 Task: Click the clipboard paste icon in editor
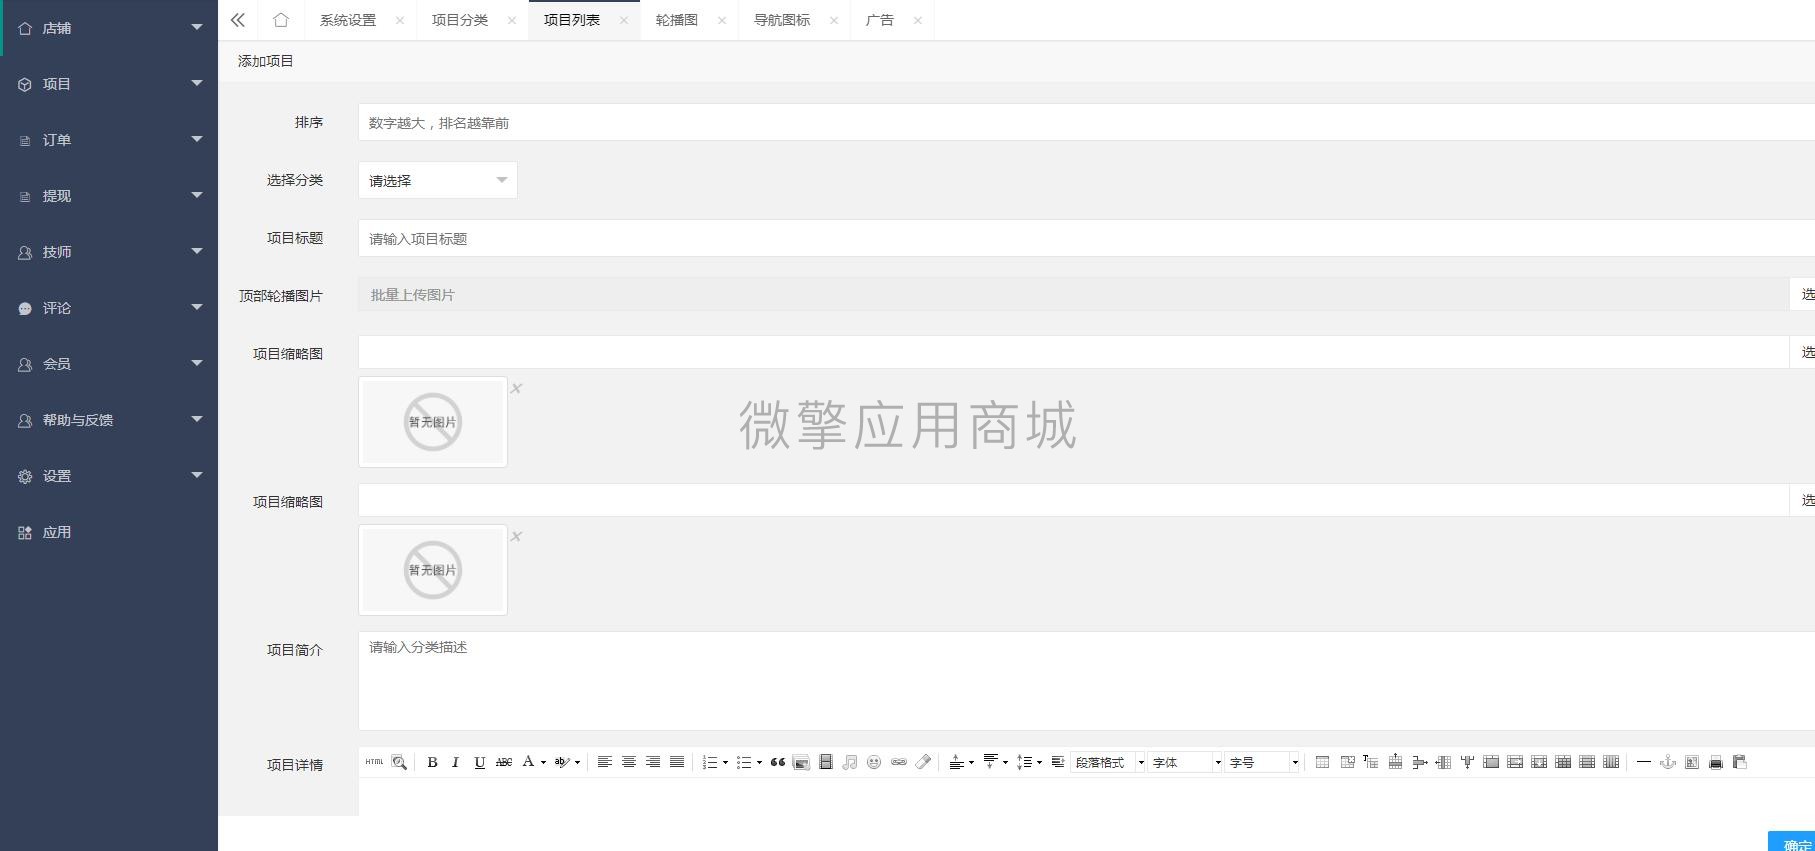tap(1740, 762)
